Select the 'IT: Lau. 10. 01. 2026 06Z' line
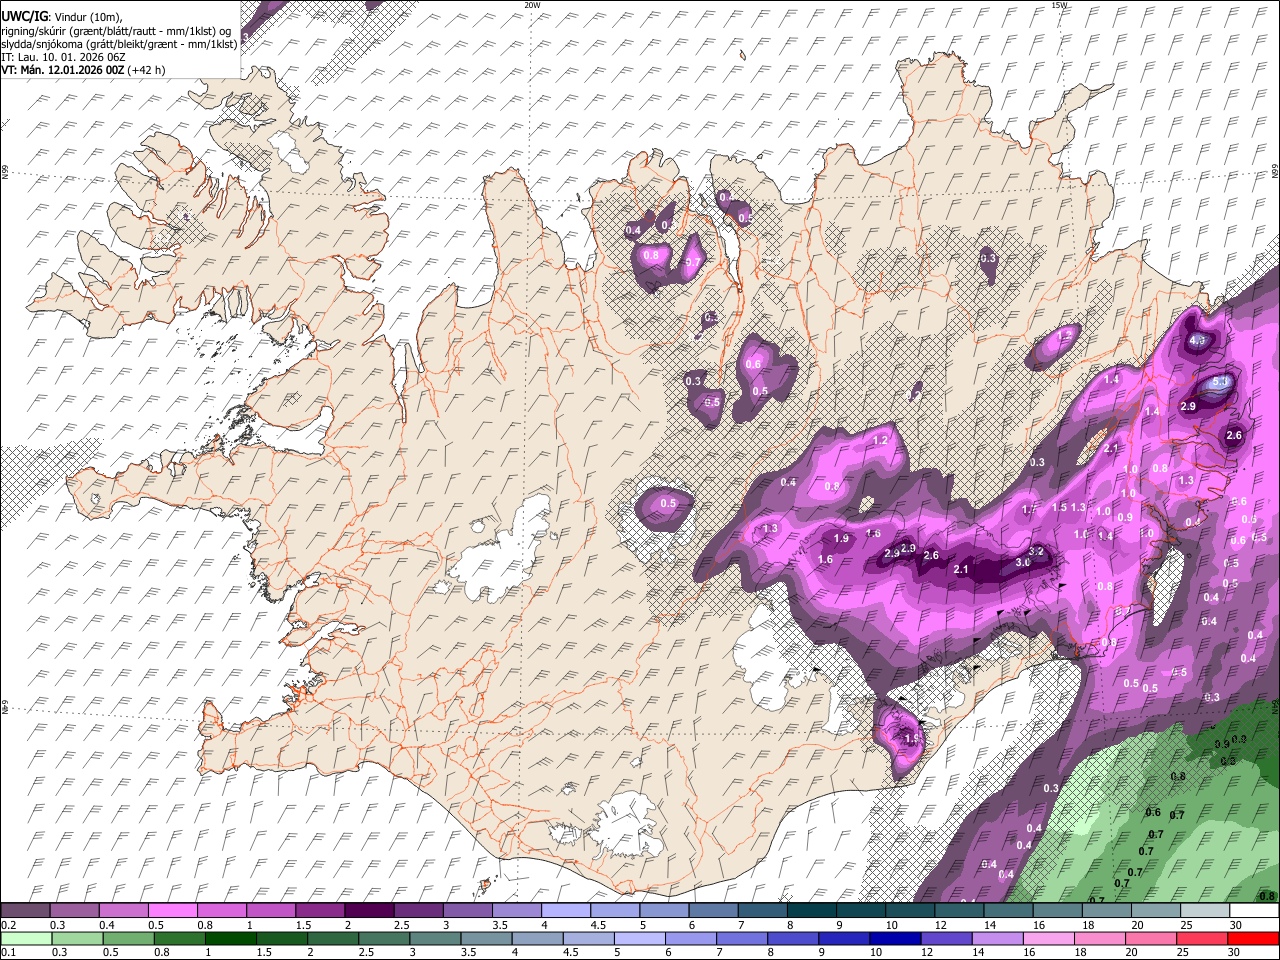The width and height of the screenshot is (1280, 960). point(63,57)
